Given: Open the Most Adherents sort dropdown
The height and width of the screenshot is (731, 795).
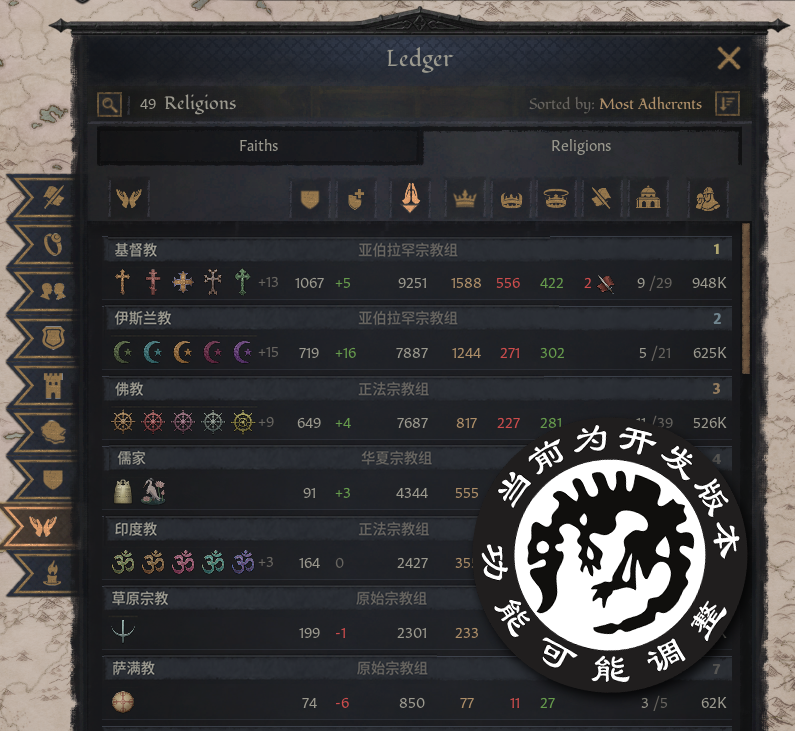Looking at the screenshot, I should (x=651, y=104).
